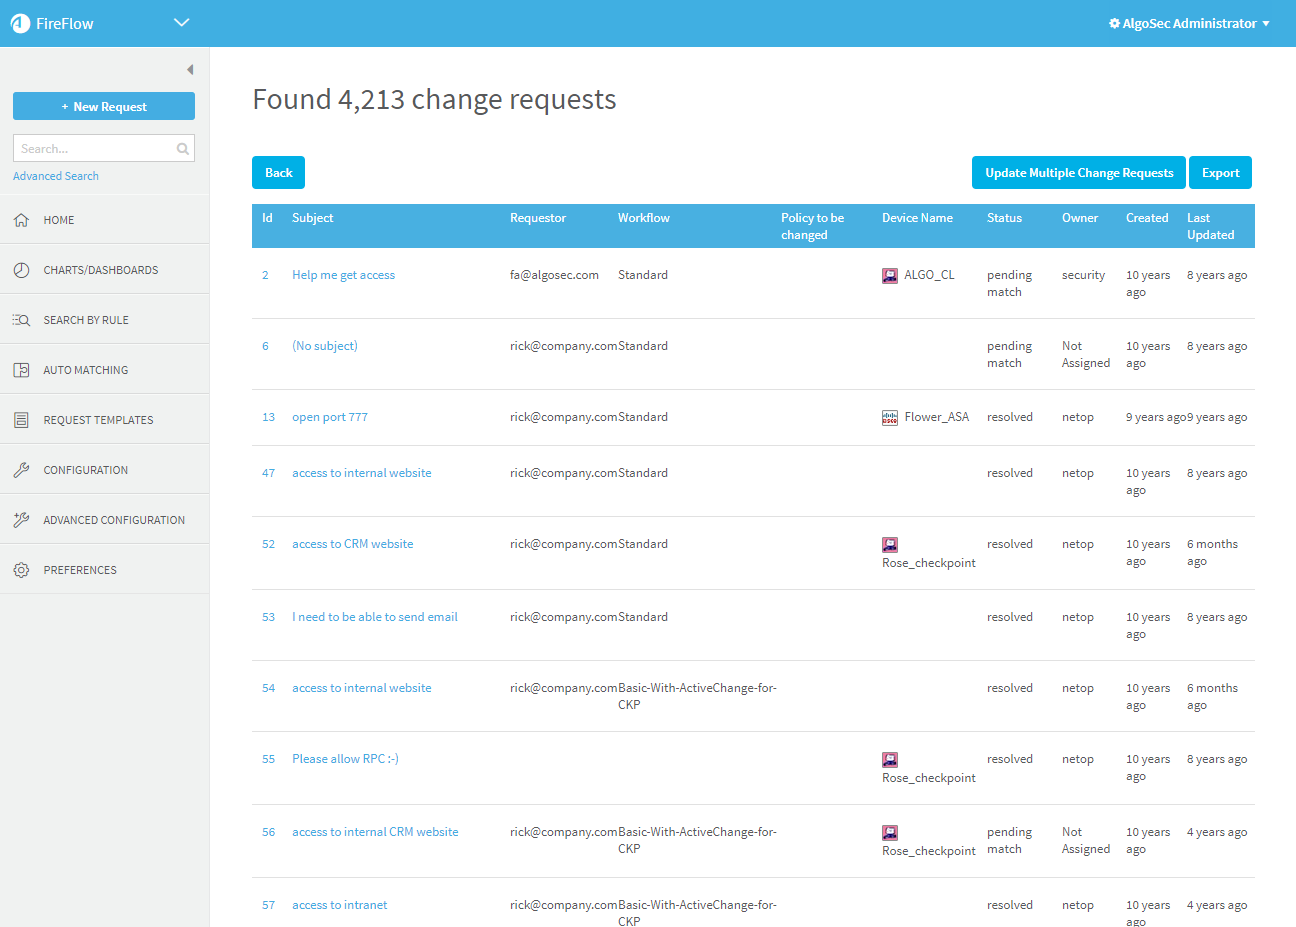This screenshot has width=1296, height=927.
Task: Click the Charts/Dashboards pie icon
Action: click(21, 270)
